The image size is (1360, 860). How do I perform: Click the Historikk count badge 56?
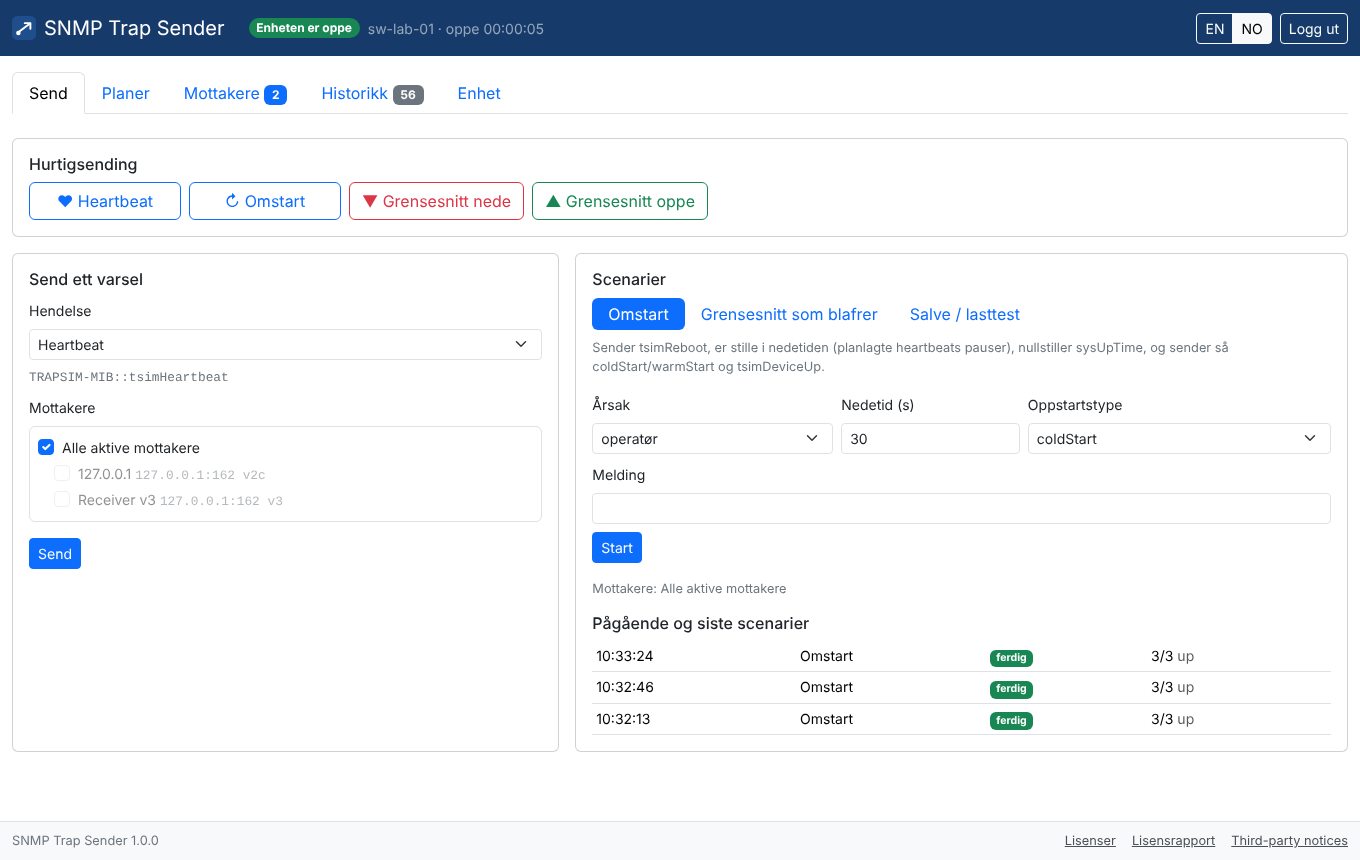coord(408,95)
